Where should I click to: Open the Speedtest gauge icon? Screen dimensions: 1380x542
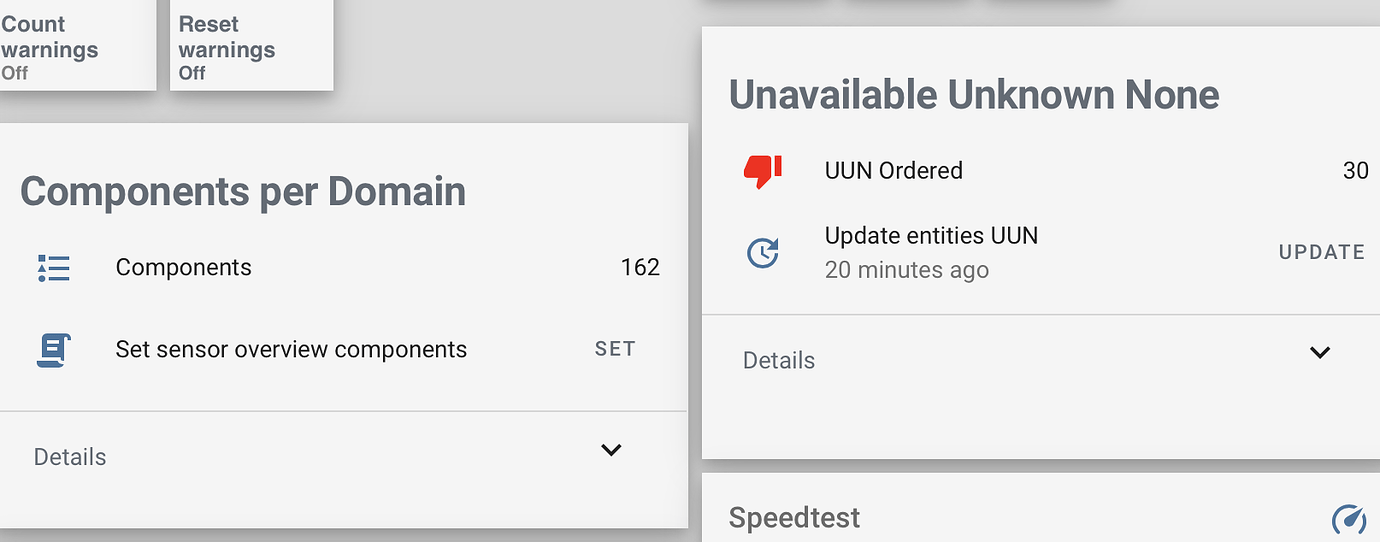coord(1348,518)
